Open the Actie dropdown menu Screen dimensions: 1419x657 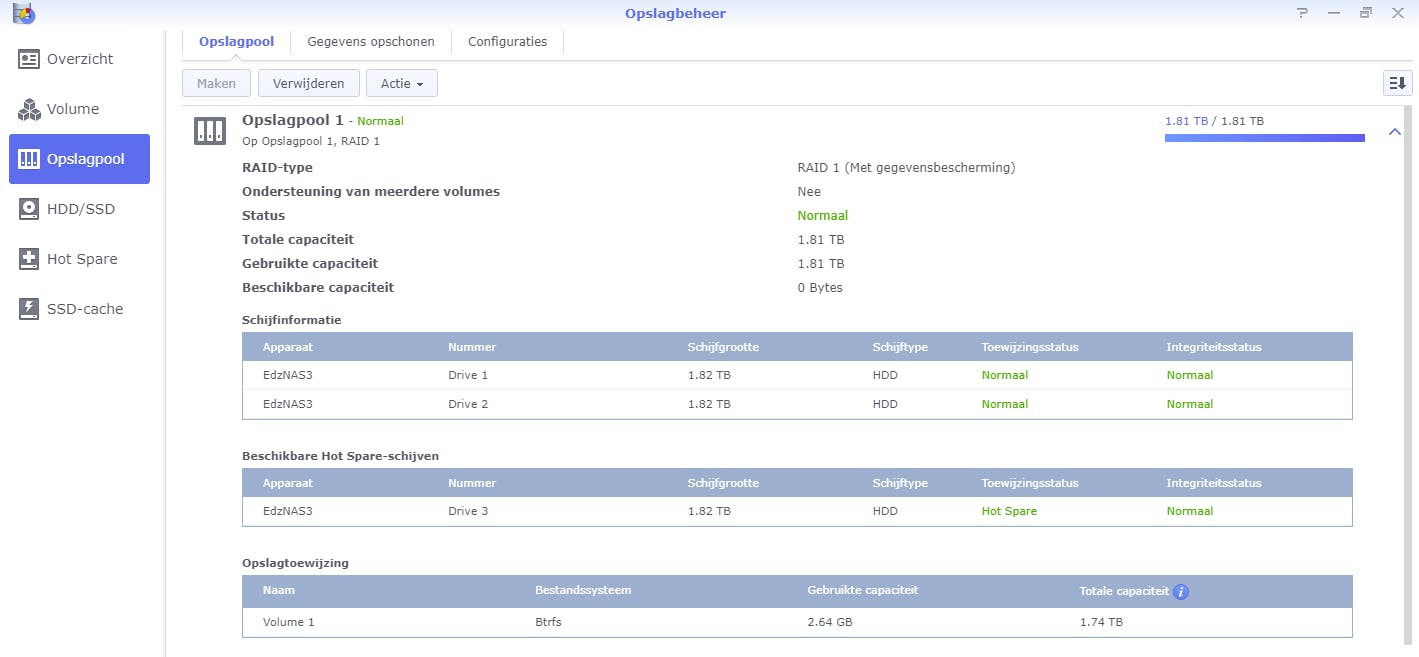402,84
